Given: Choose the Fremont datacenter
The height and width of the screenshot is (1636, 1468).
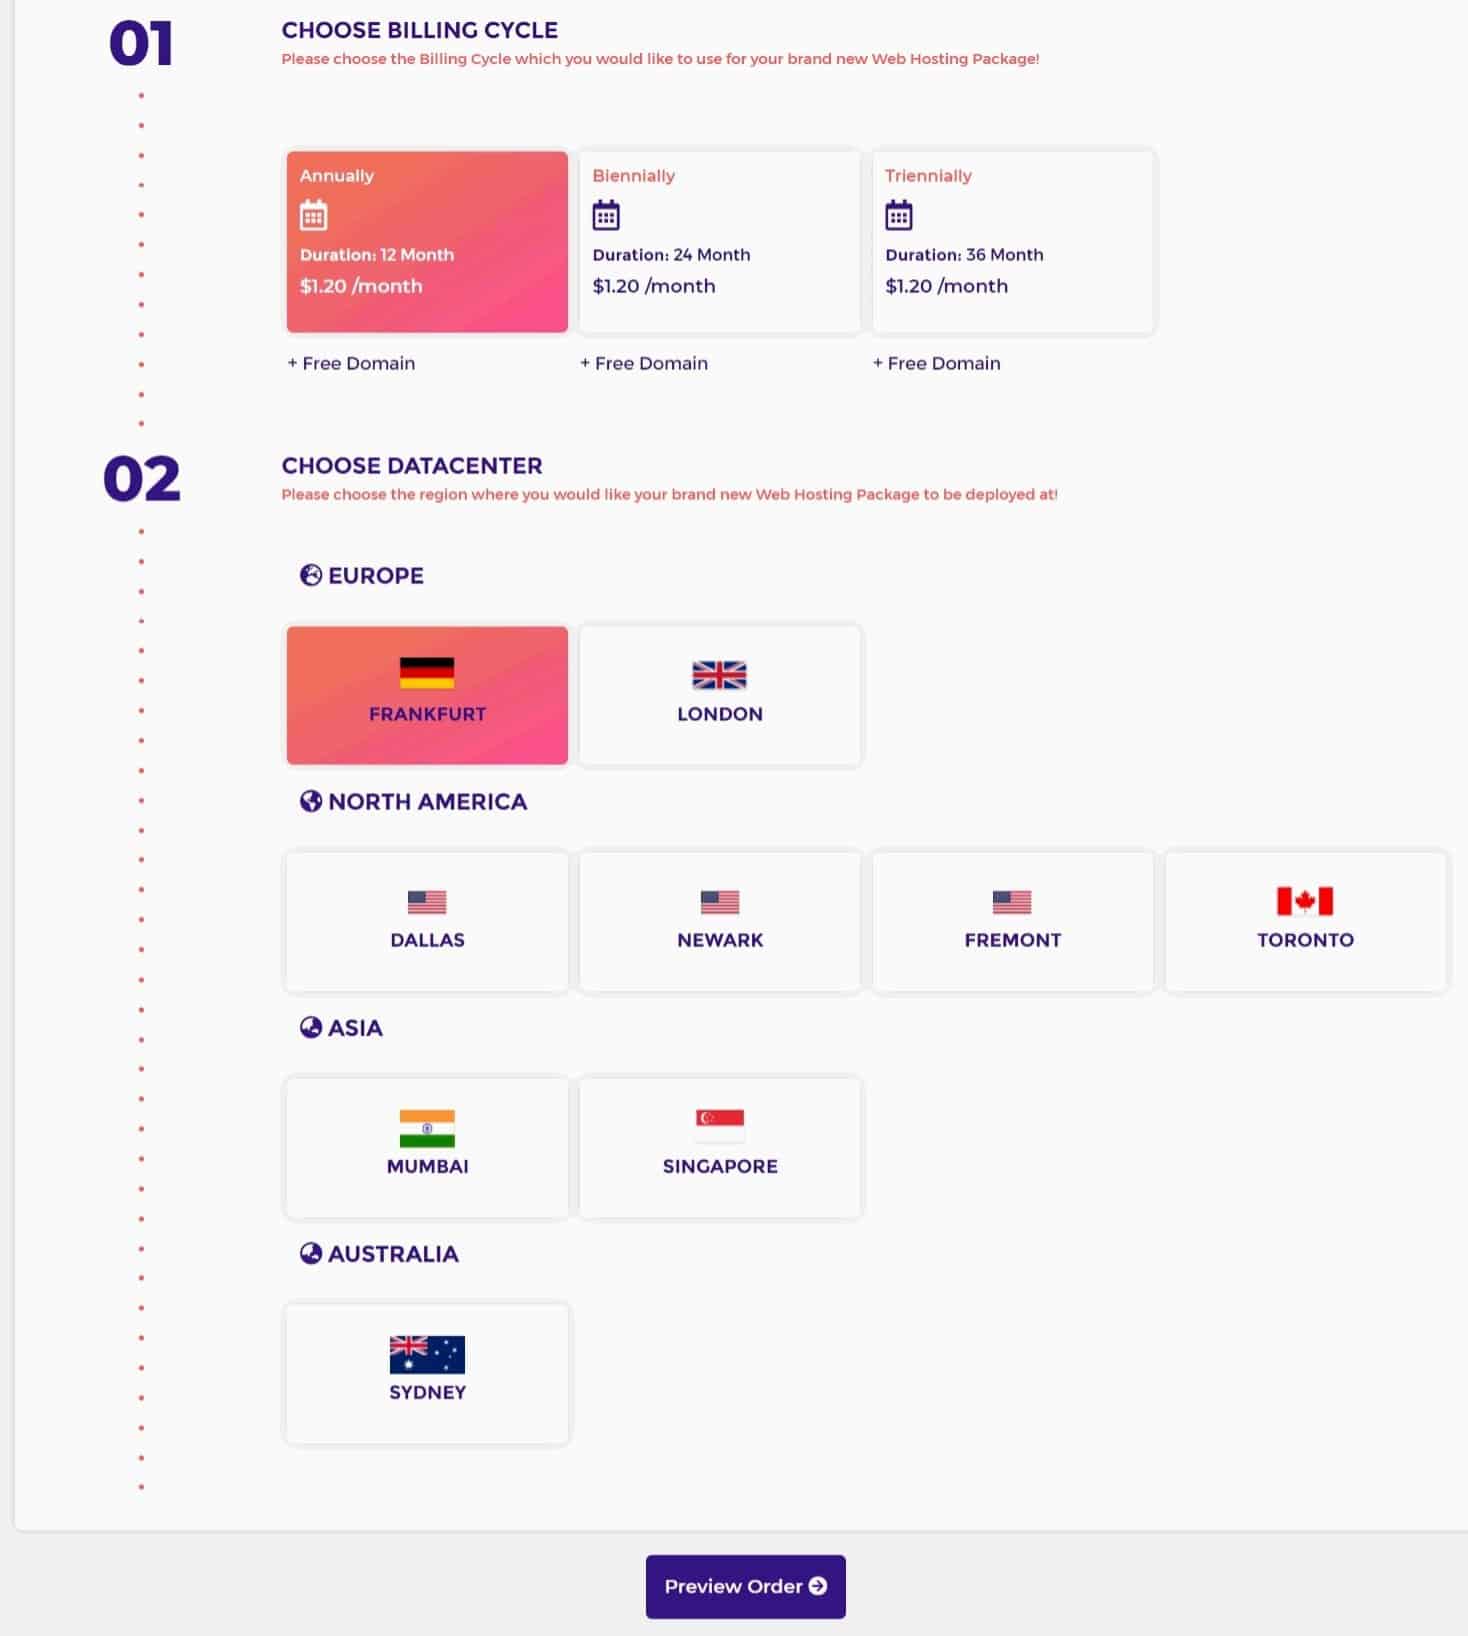Looking at the screenshot, I should (x=1013, y=922).
